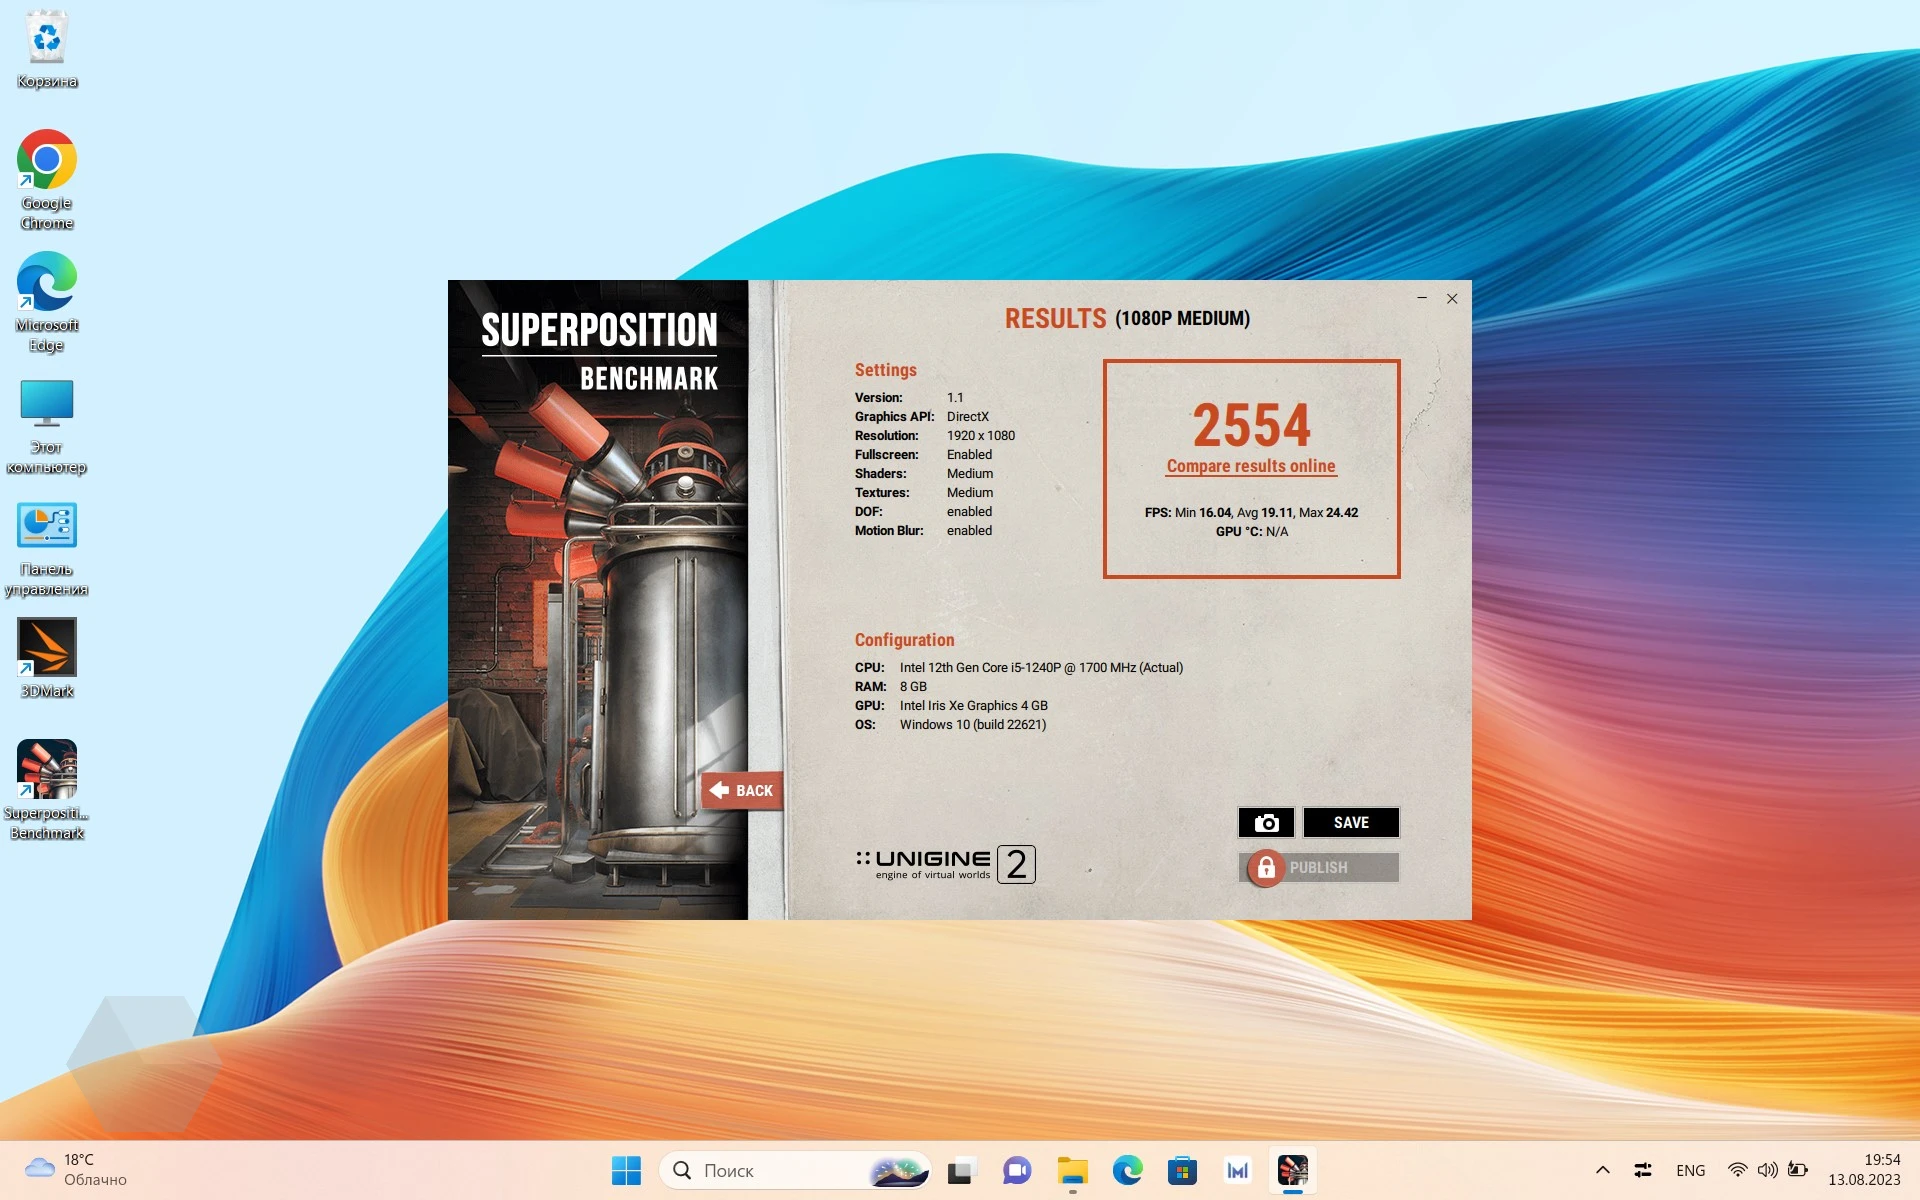
Task: Open Microsoft Store from the taskbar
Action: tap(1182, 1170)
